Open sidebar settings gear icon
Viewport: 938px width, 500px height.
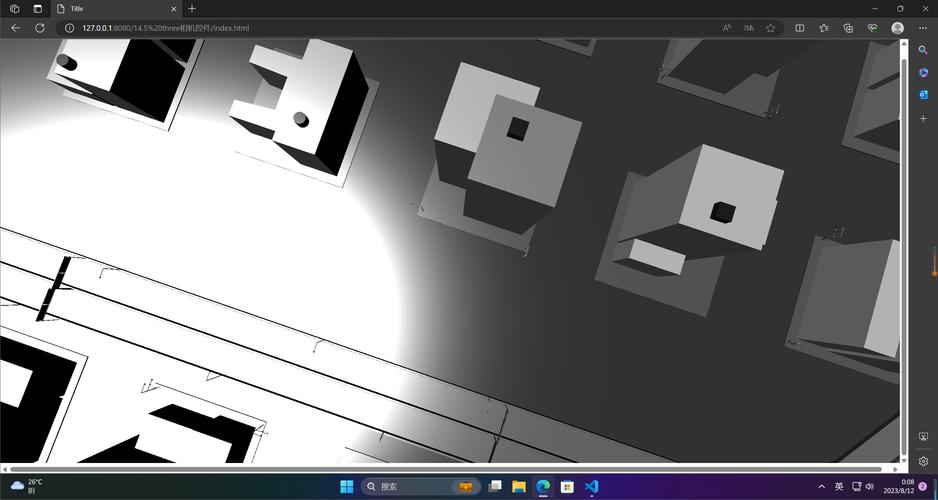[923, 462]
